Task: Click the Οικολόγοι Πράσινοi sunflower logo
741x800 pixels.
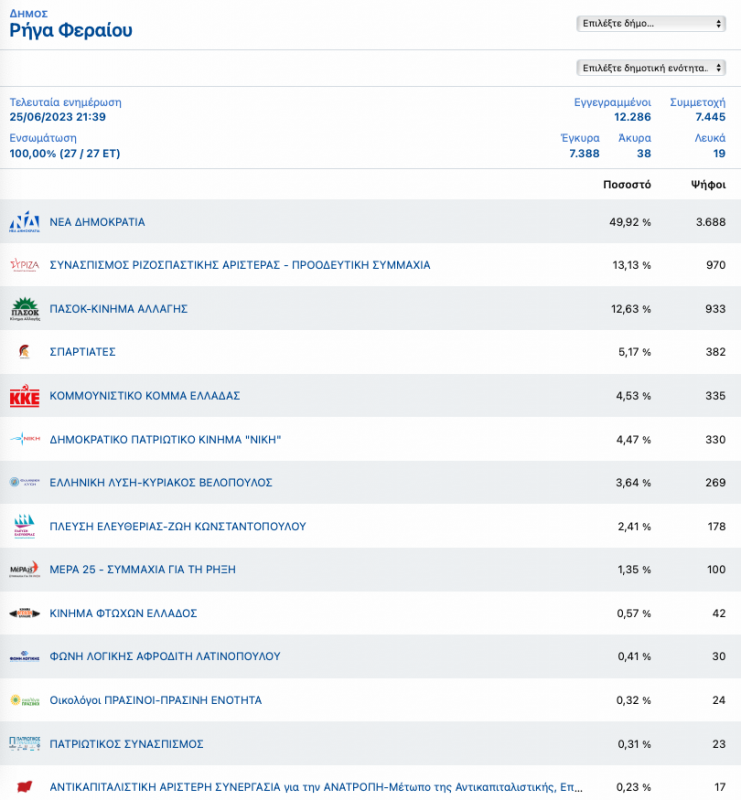Action: [x=24, y=701]
